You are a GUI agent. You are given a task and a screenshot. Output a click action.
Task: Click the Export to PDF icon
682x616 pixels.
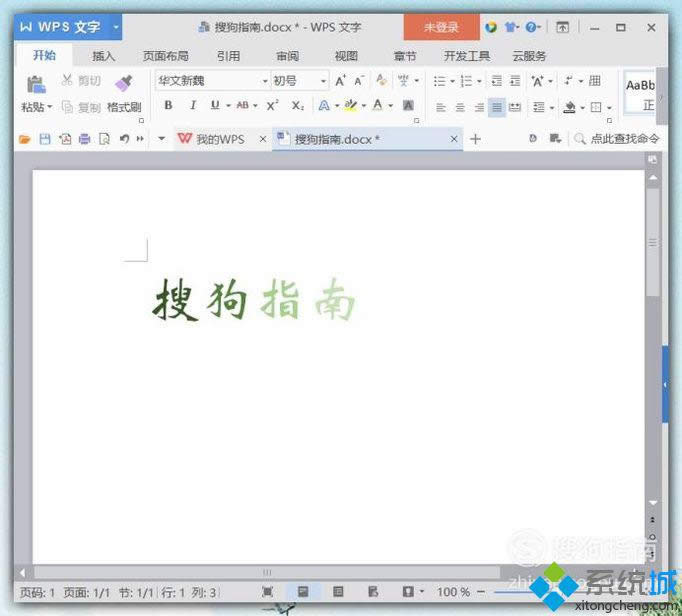(x=65, y=139)
